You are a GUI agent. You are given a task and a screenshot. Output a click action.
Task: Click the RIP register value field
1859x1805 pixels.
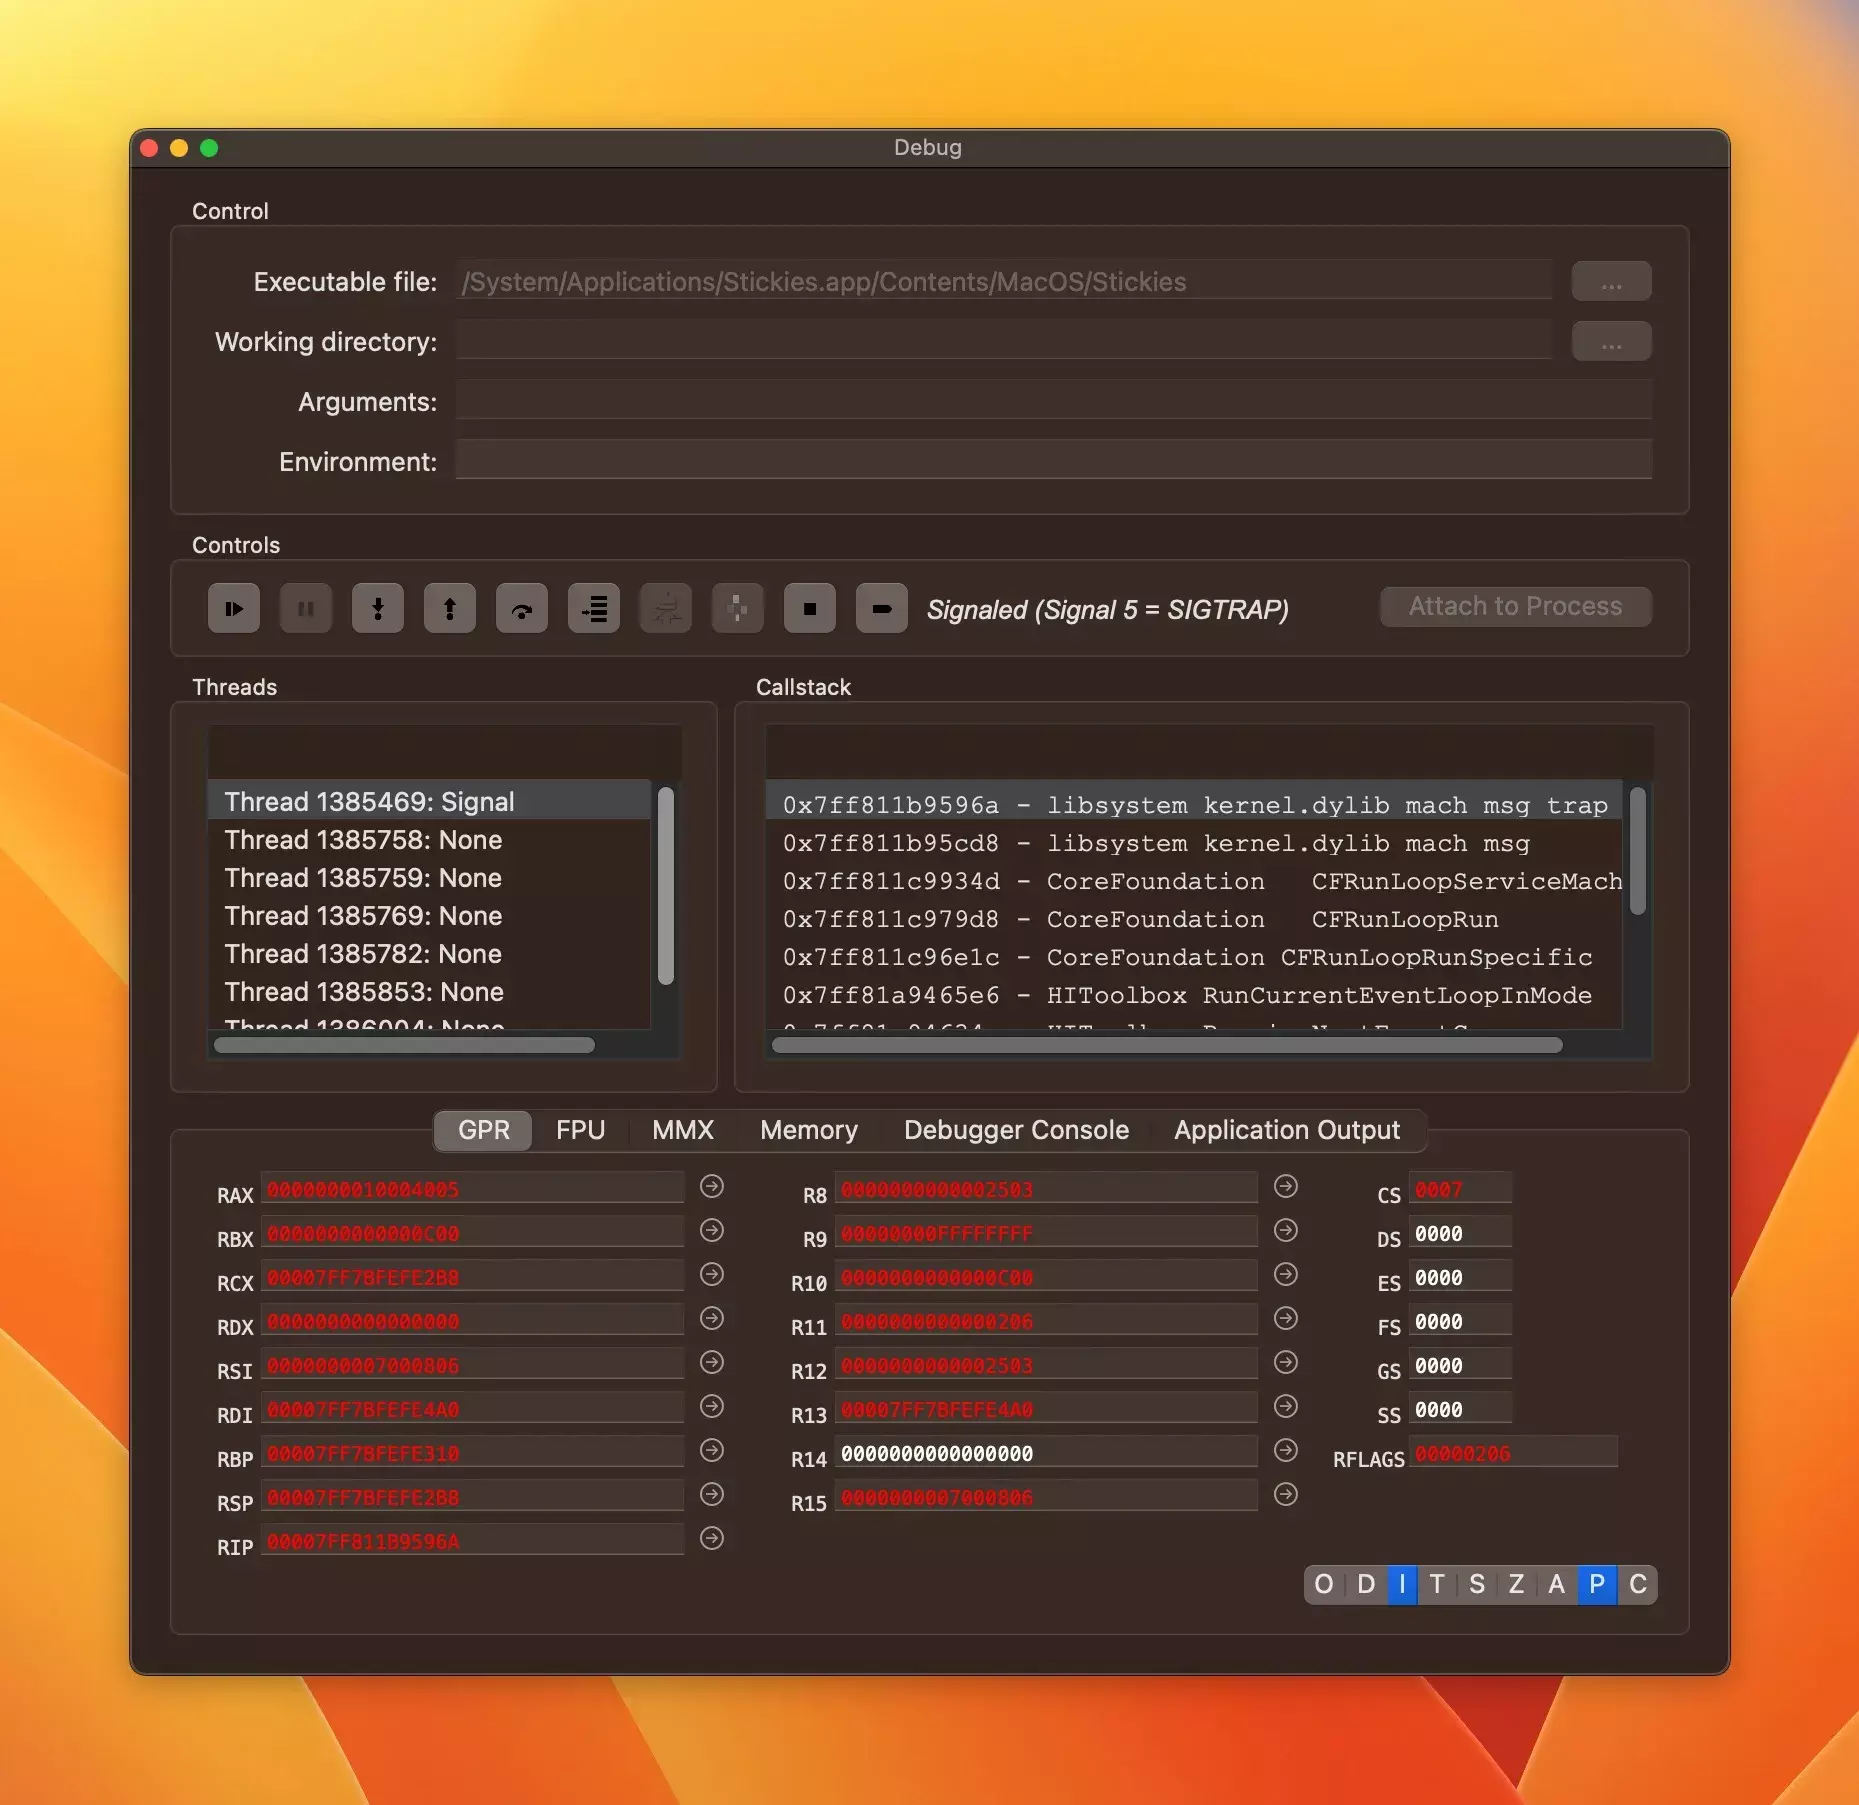click(473, 1540)
